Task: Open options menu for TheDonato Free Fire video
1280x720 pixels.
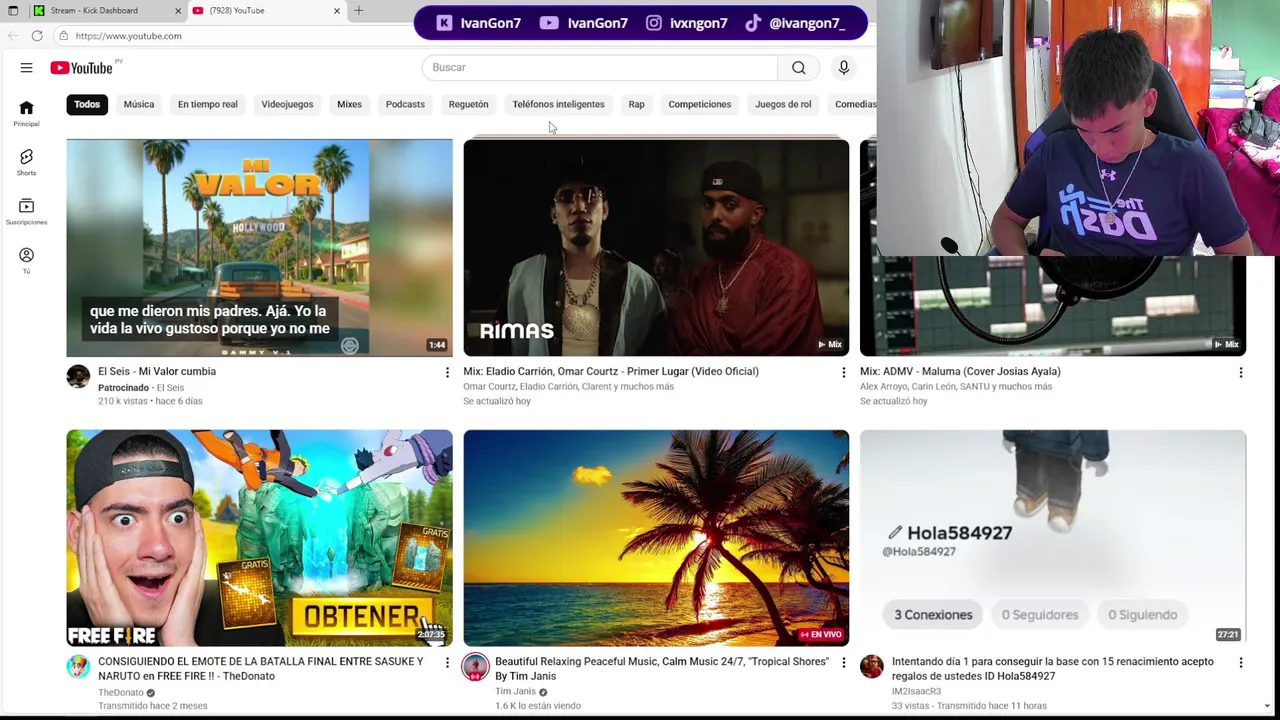Action: (x=447, y=662)
